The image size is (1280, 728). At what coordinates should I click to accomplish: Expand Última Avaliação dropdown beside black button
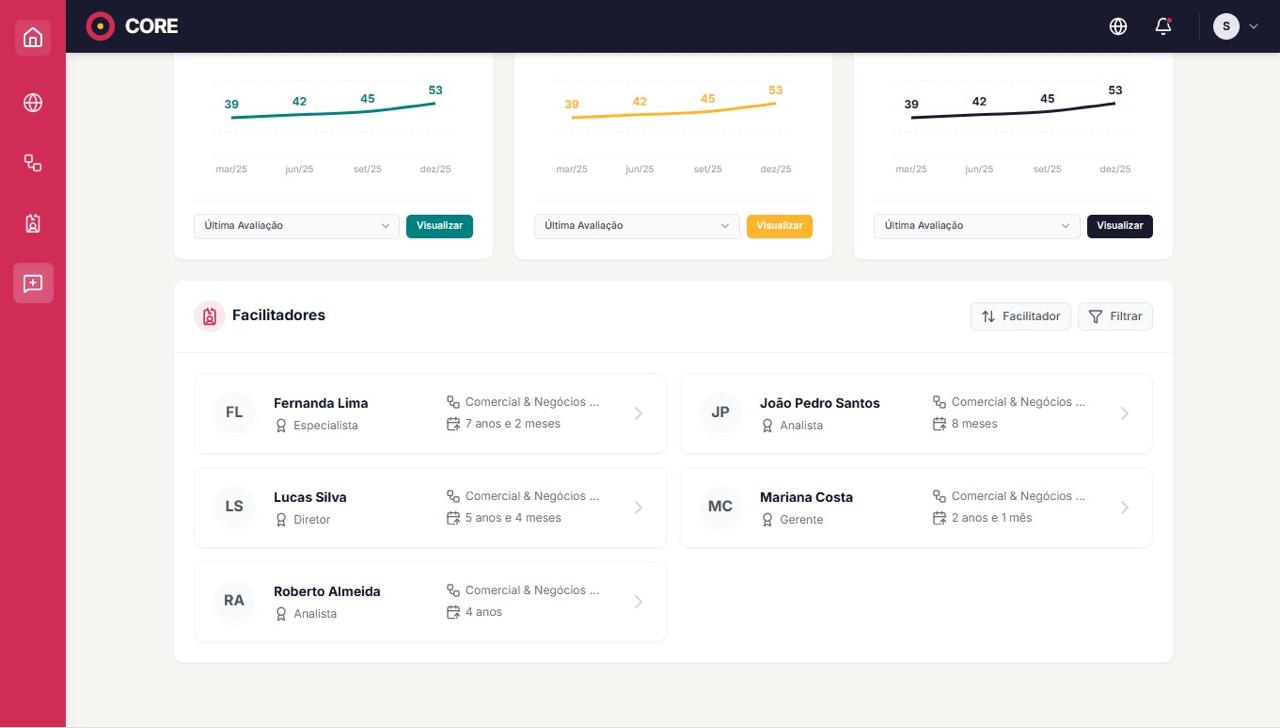coord(976,226)
